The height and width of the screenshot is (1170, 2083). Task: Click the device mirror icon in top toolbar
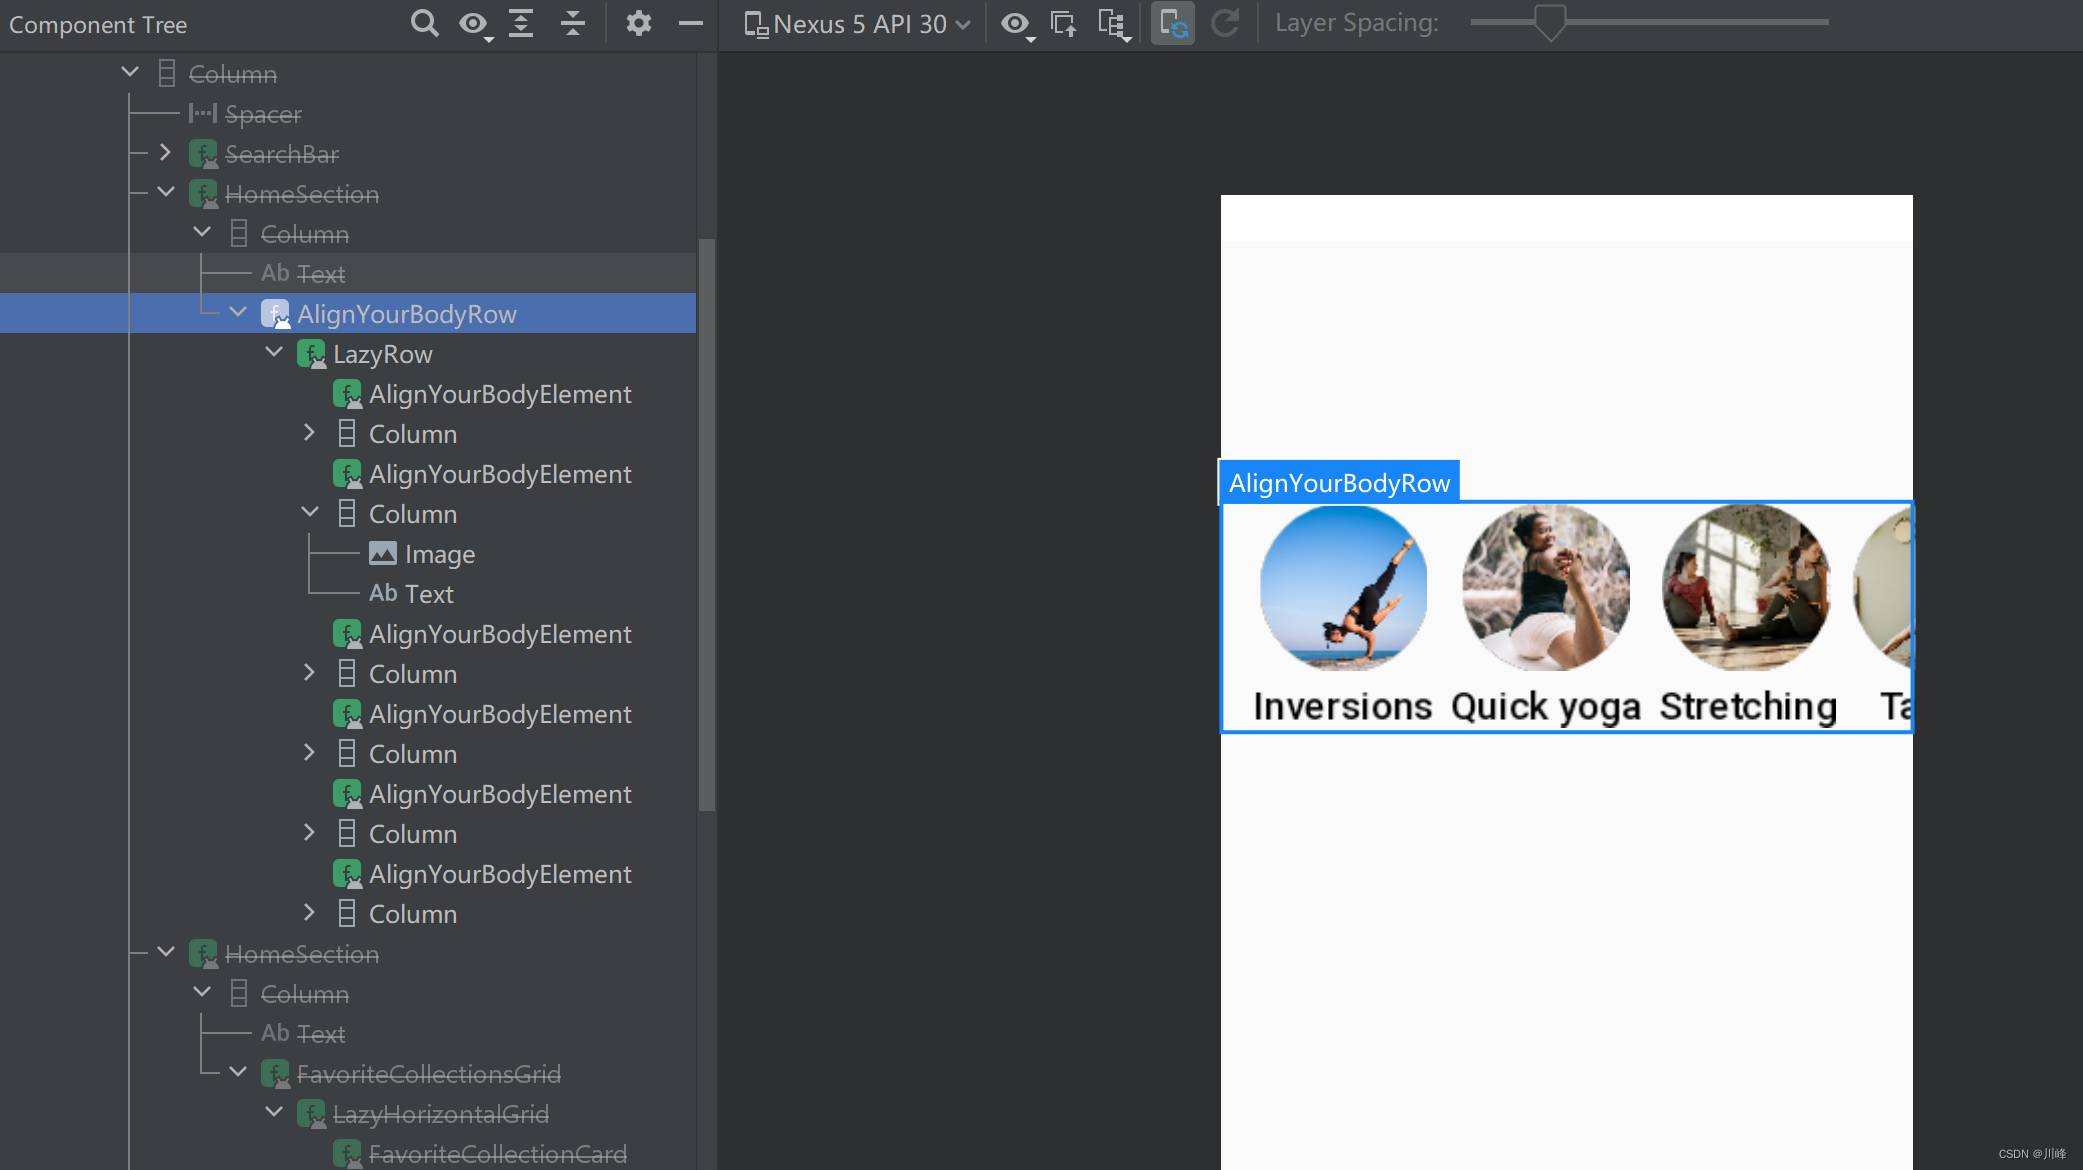pyautogui.click(x=1173, y=23)
